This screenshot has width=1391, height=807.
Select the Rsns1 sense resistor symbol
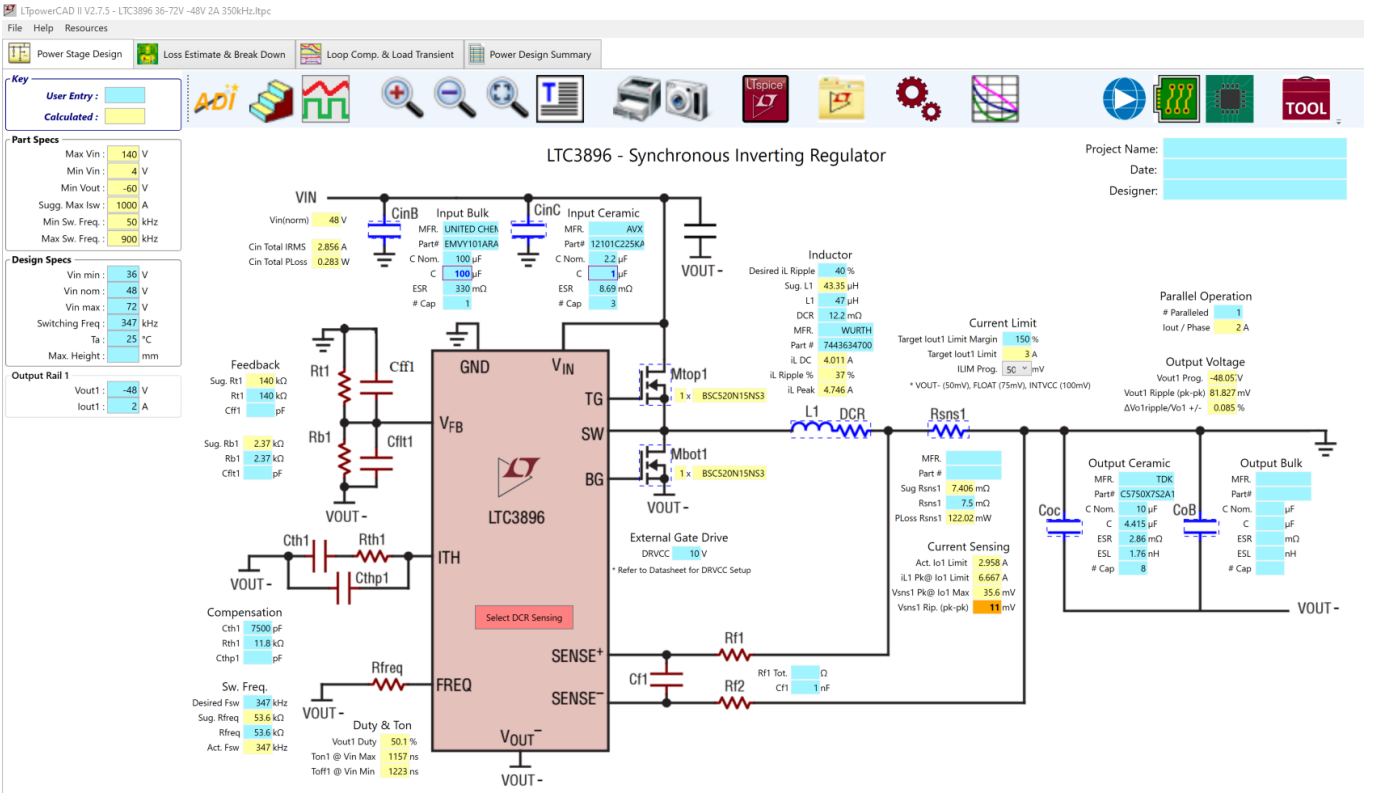948,429
